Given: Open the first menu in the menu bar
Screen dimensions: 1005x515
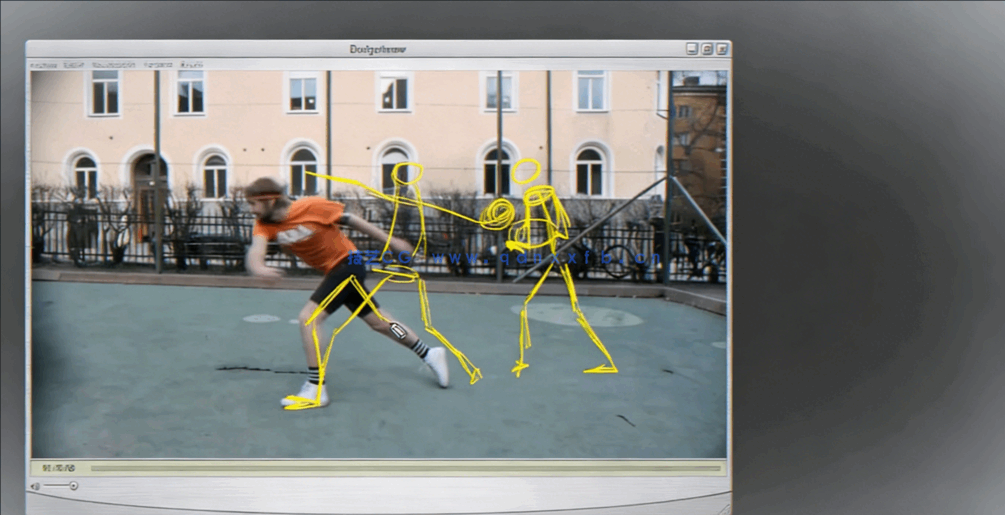Looking at the screenshot, I should [x=43, y=65].
